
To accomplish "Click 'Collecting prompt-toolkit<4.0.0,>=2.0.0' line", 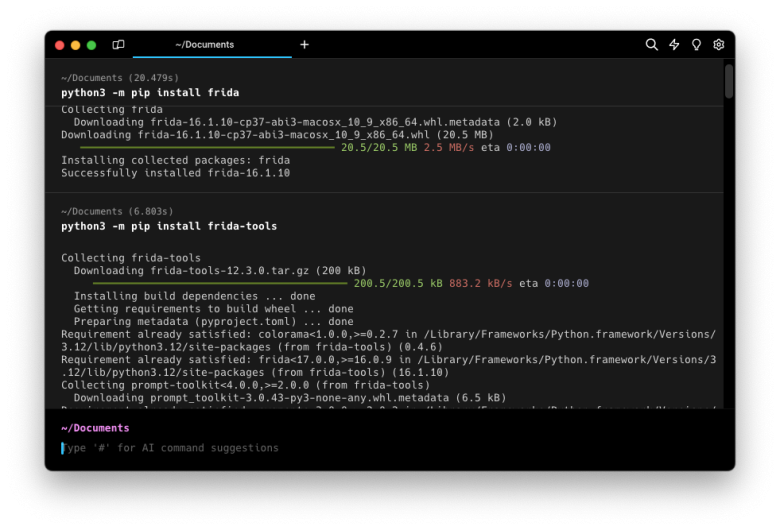I will point(245,385).
